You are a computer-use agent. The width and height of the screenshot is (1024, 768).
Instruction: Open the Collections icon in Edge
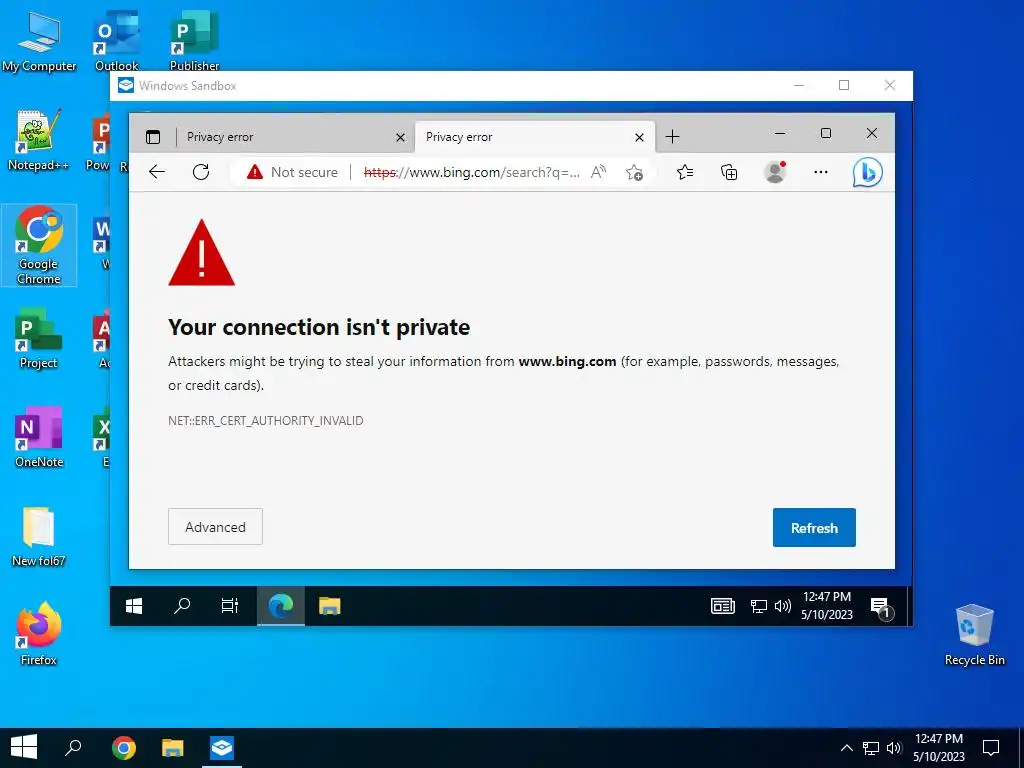pyautogui.click(x=729, y=172)
